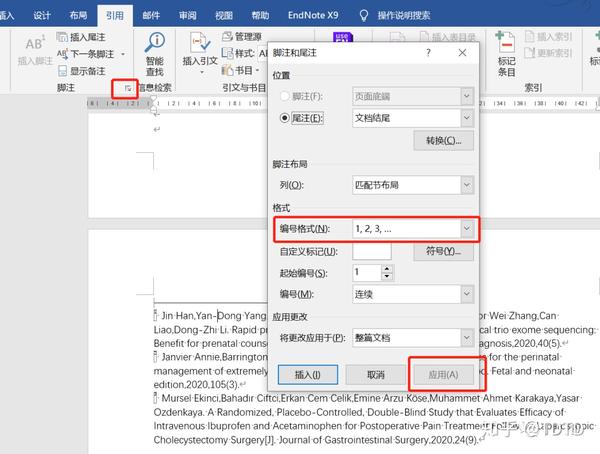
Task: Click the lightbulb Tell Me icon
Action: pyautogui.click(x=364, y=15)
